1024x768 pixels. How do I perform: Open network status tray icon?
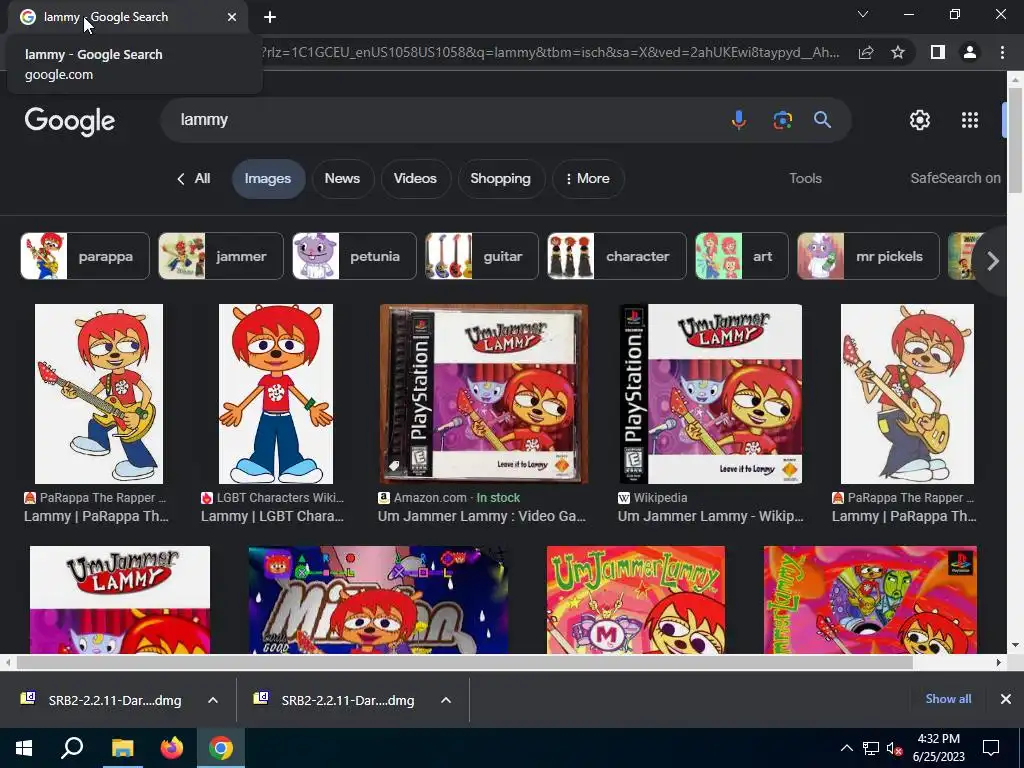point(871,748)
